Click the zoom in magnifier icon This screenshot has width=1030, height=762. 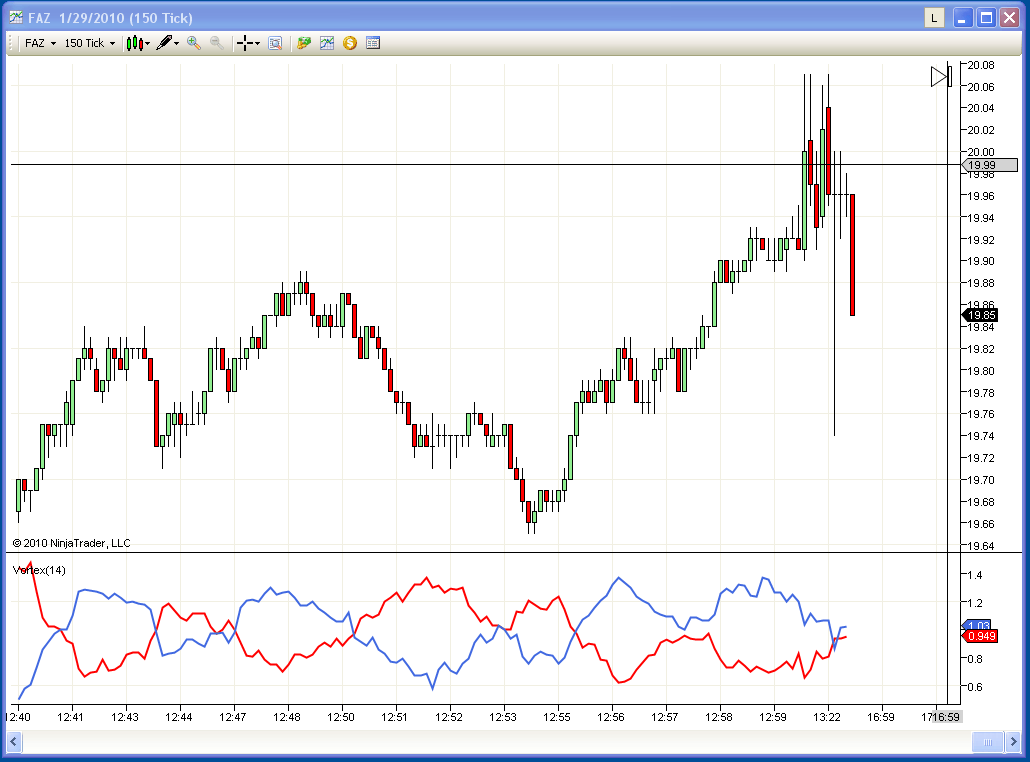[194, 43]
